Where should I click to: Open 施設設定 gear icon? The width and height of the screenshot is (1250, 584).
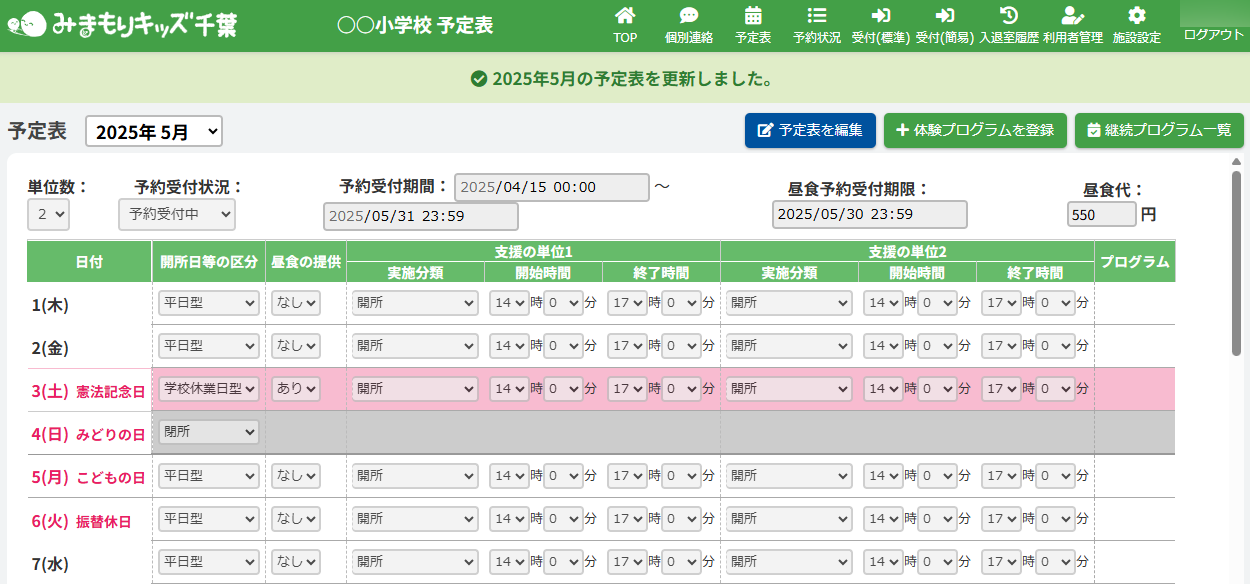click(1136, 25)
